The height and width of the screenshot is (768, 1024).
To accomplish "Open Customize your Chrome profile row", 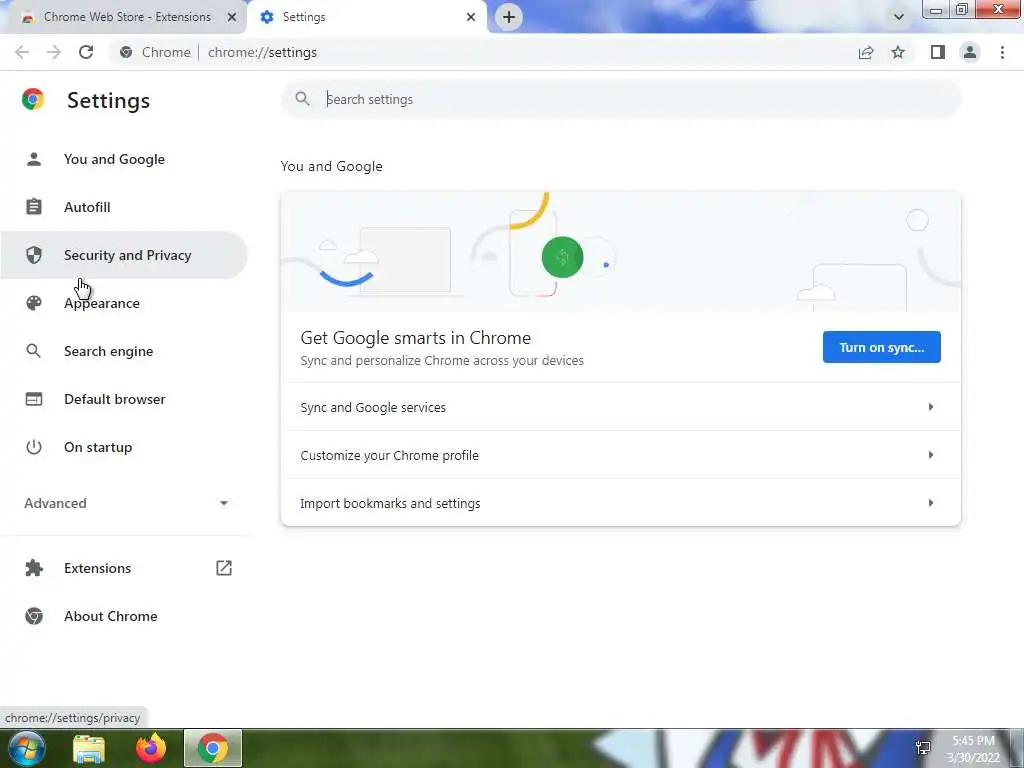I will [x=620, y=455].
